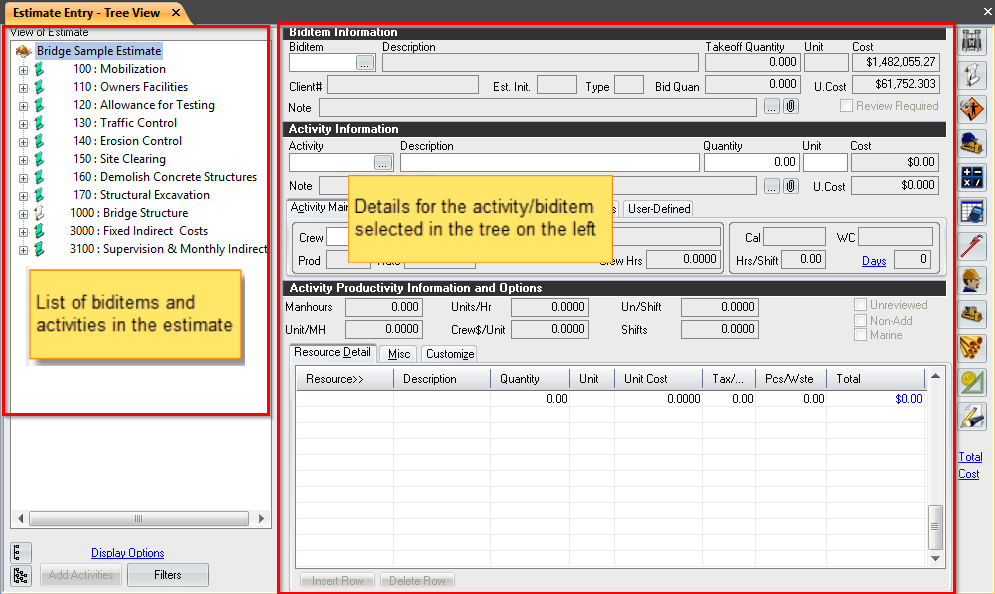
Task: Check the Unreviewed checkbox
Action: [x=861, y=306]
